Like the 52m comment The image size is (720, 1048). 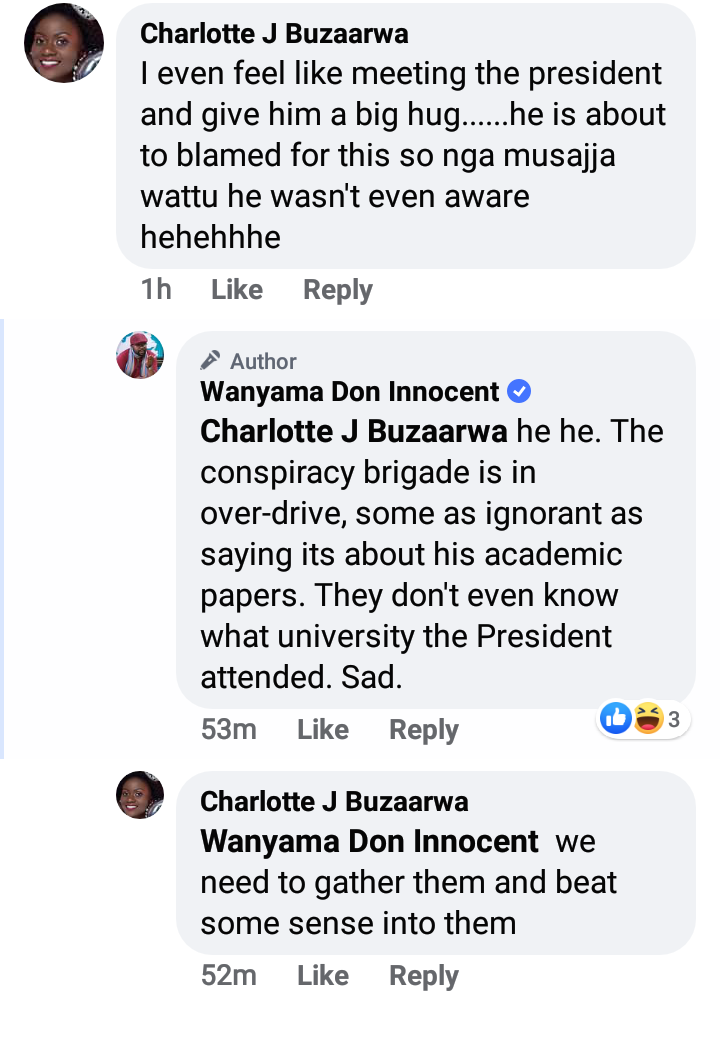[323, 975]
